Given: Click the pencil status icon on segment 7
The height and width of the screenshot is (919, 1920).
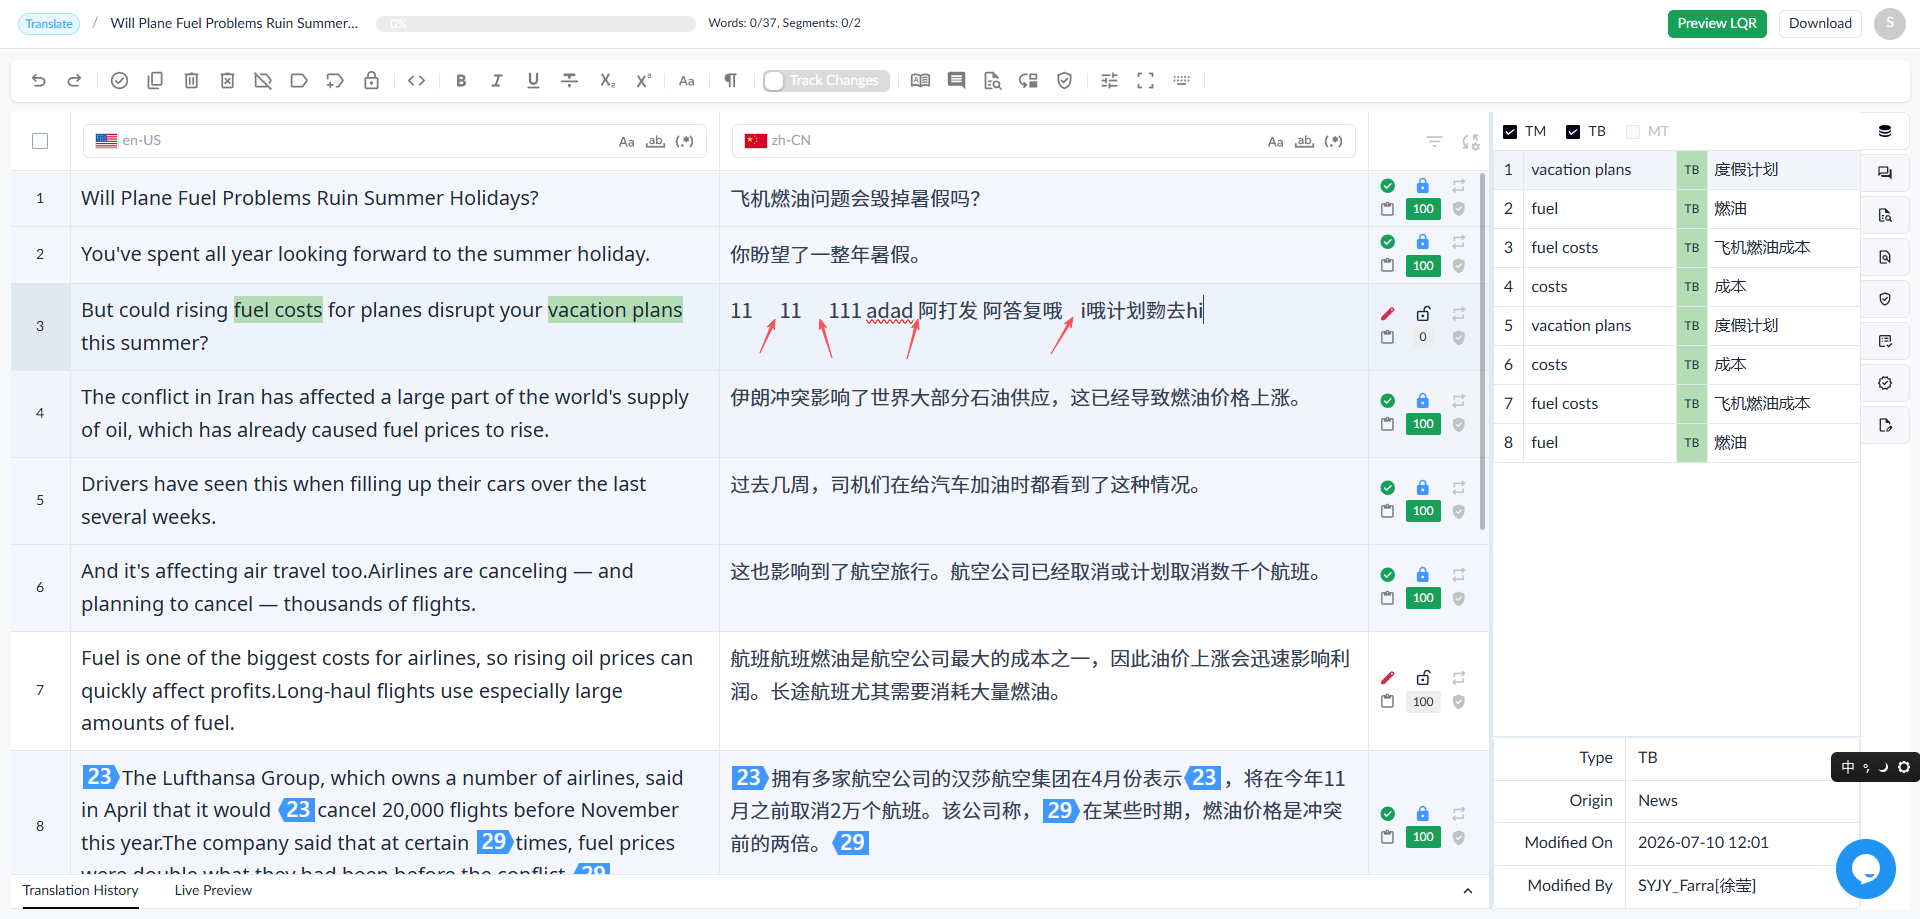Looking at the screenshot, I should [x=1387, y=678].
